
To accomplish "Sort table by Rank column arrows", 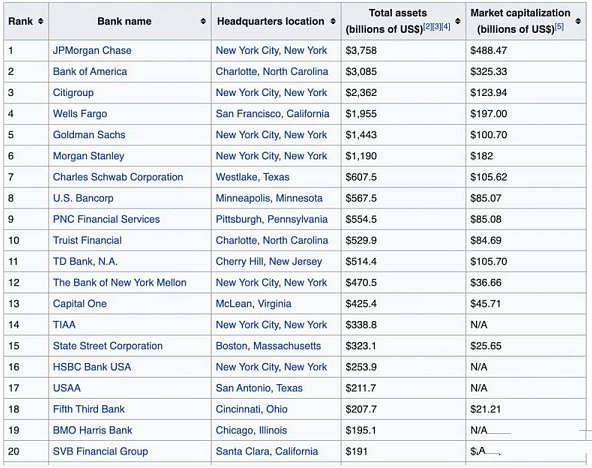I will (41, 21).
